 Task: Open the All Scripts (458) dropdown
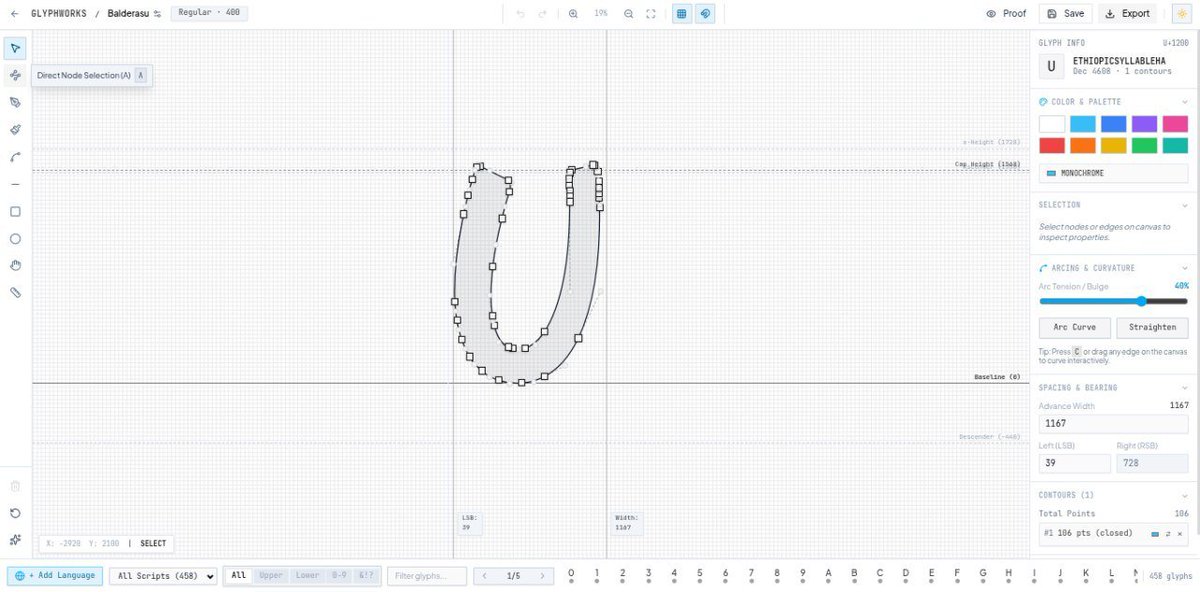(163, 576)
